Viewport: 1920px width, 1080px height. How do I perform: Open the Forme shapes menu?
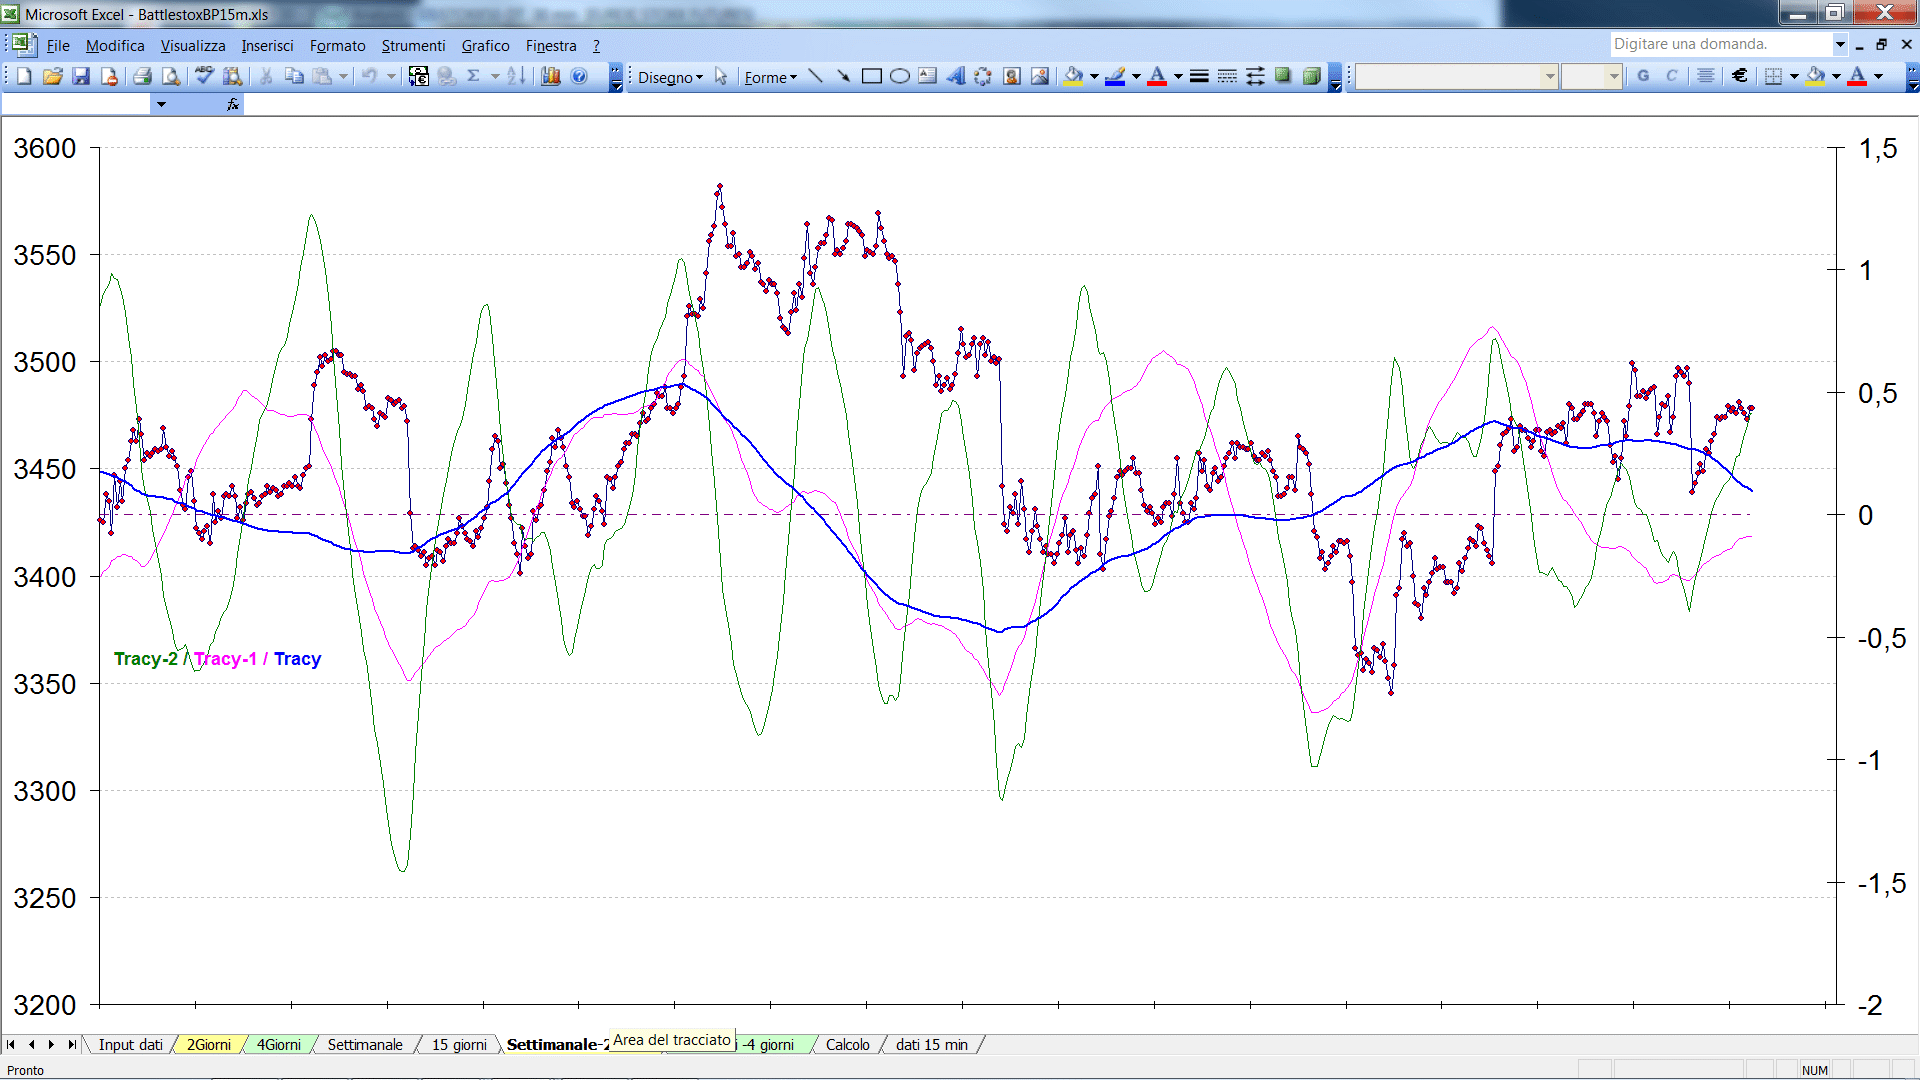coord(770,77)
